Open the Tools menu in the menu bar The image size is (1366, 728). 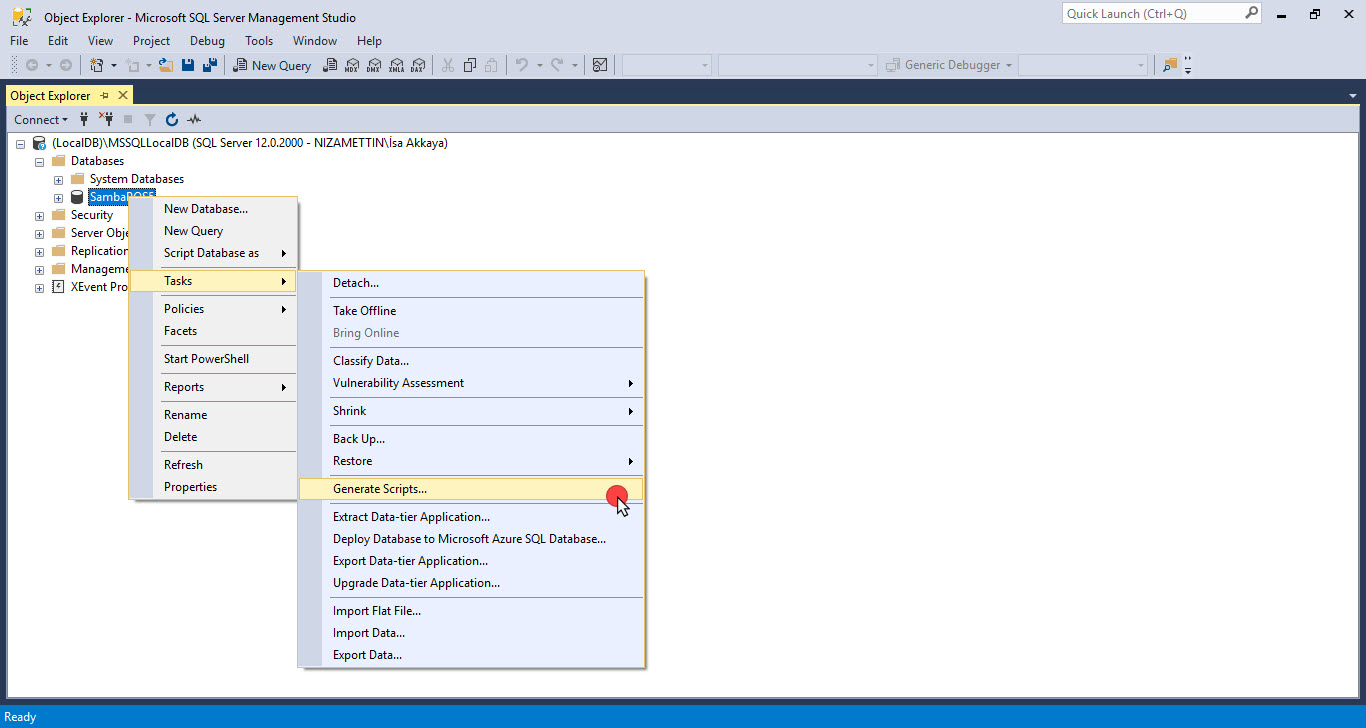click(259, 41)
